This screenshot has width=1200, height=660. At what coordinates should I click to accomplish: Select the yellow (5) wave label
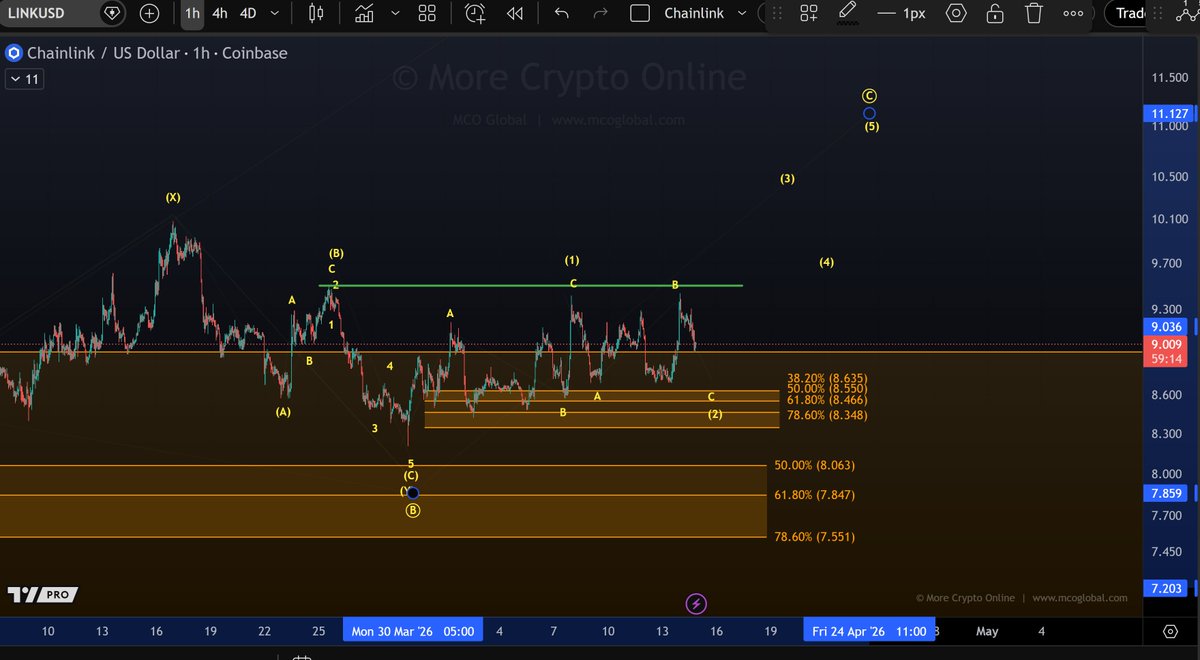(x=872, y=127)
